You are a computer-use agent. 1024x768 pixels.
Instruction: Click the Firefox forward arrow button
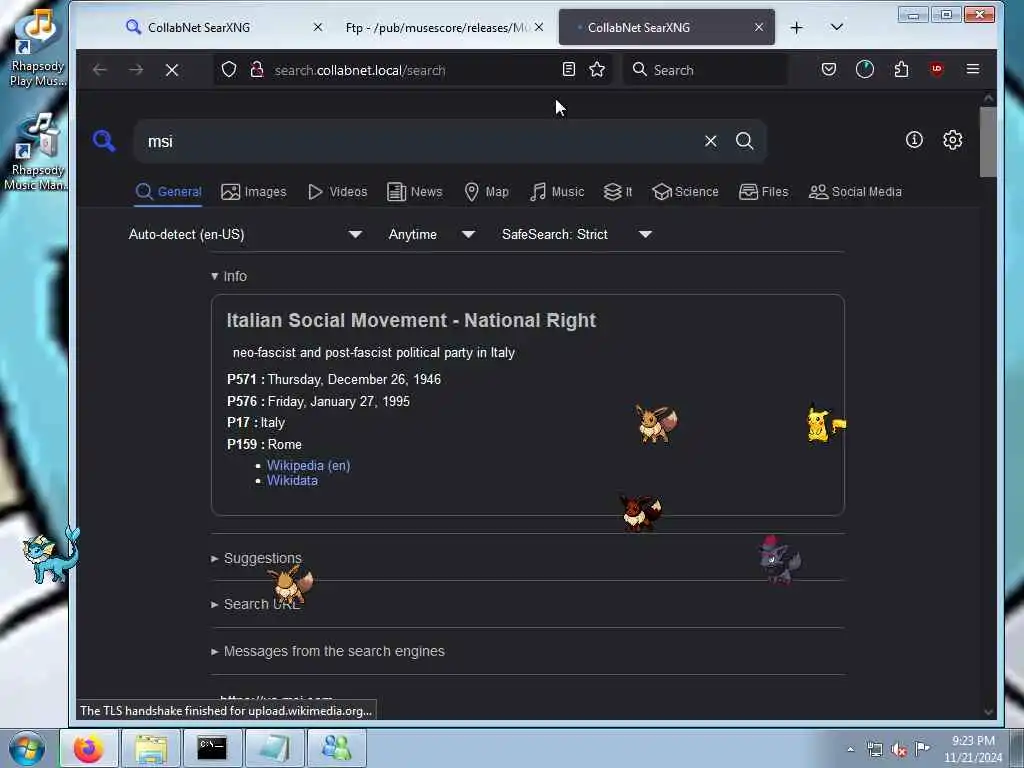136,70
